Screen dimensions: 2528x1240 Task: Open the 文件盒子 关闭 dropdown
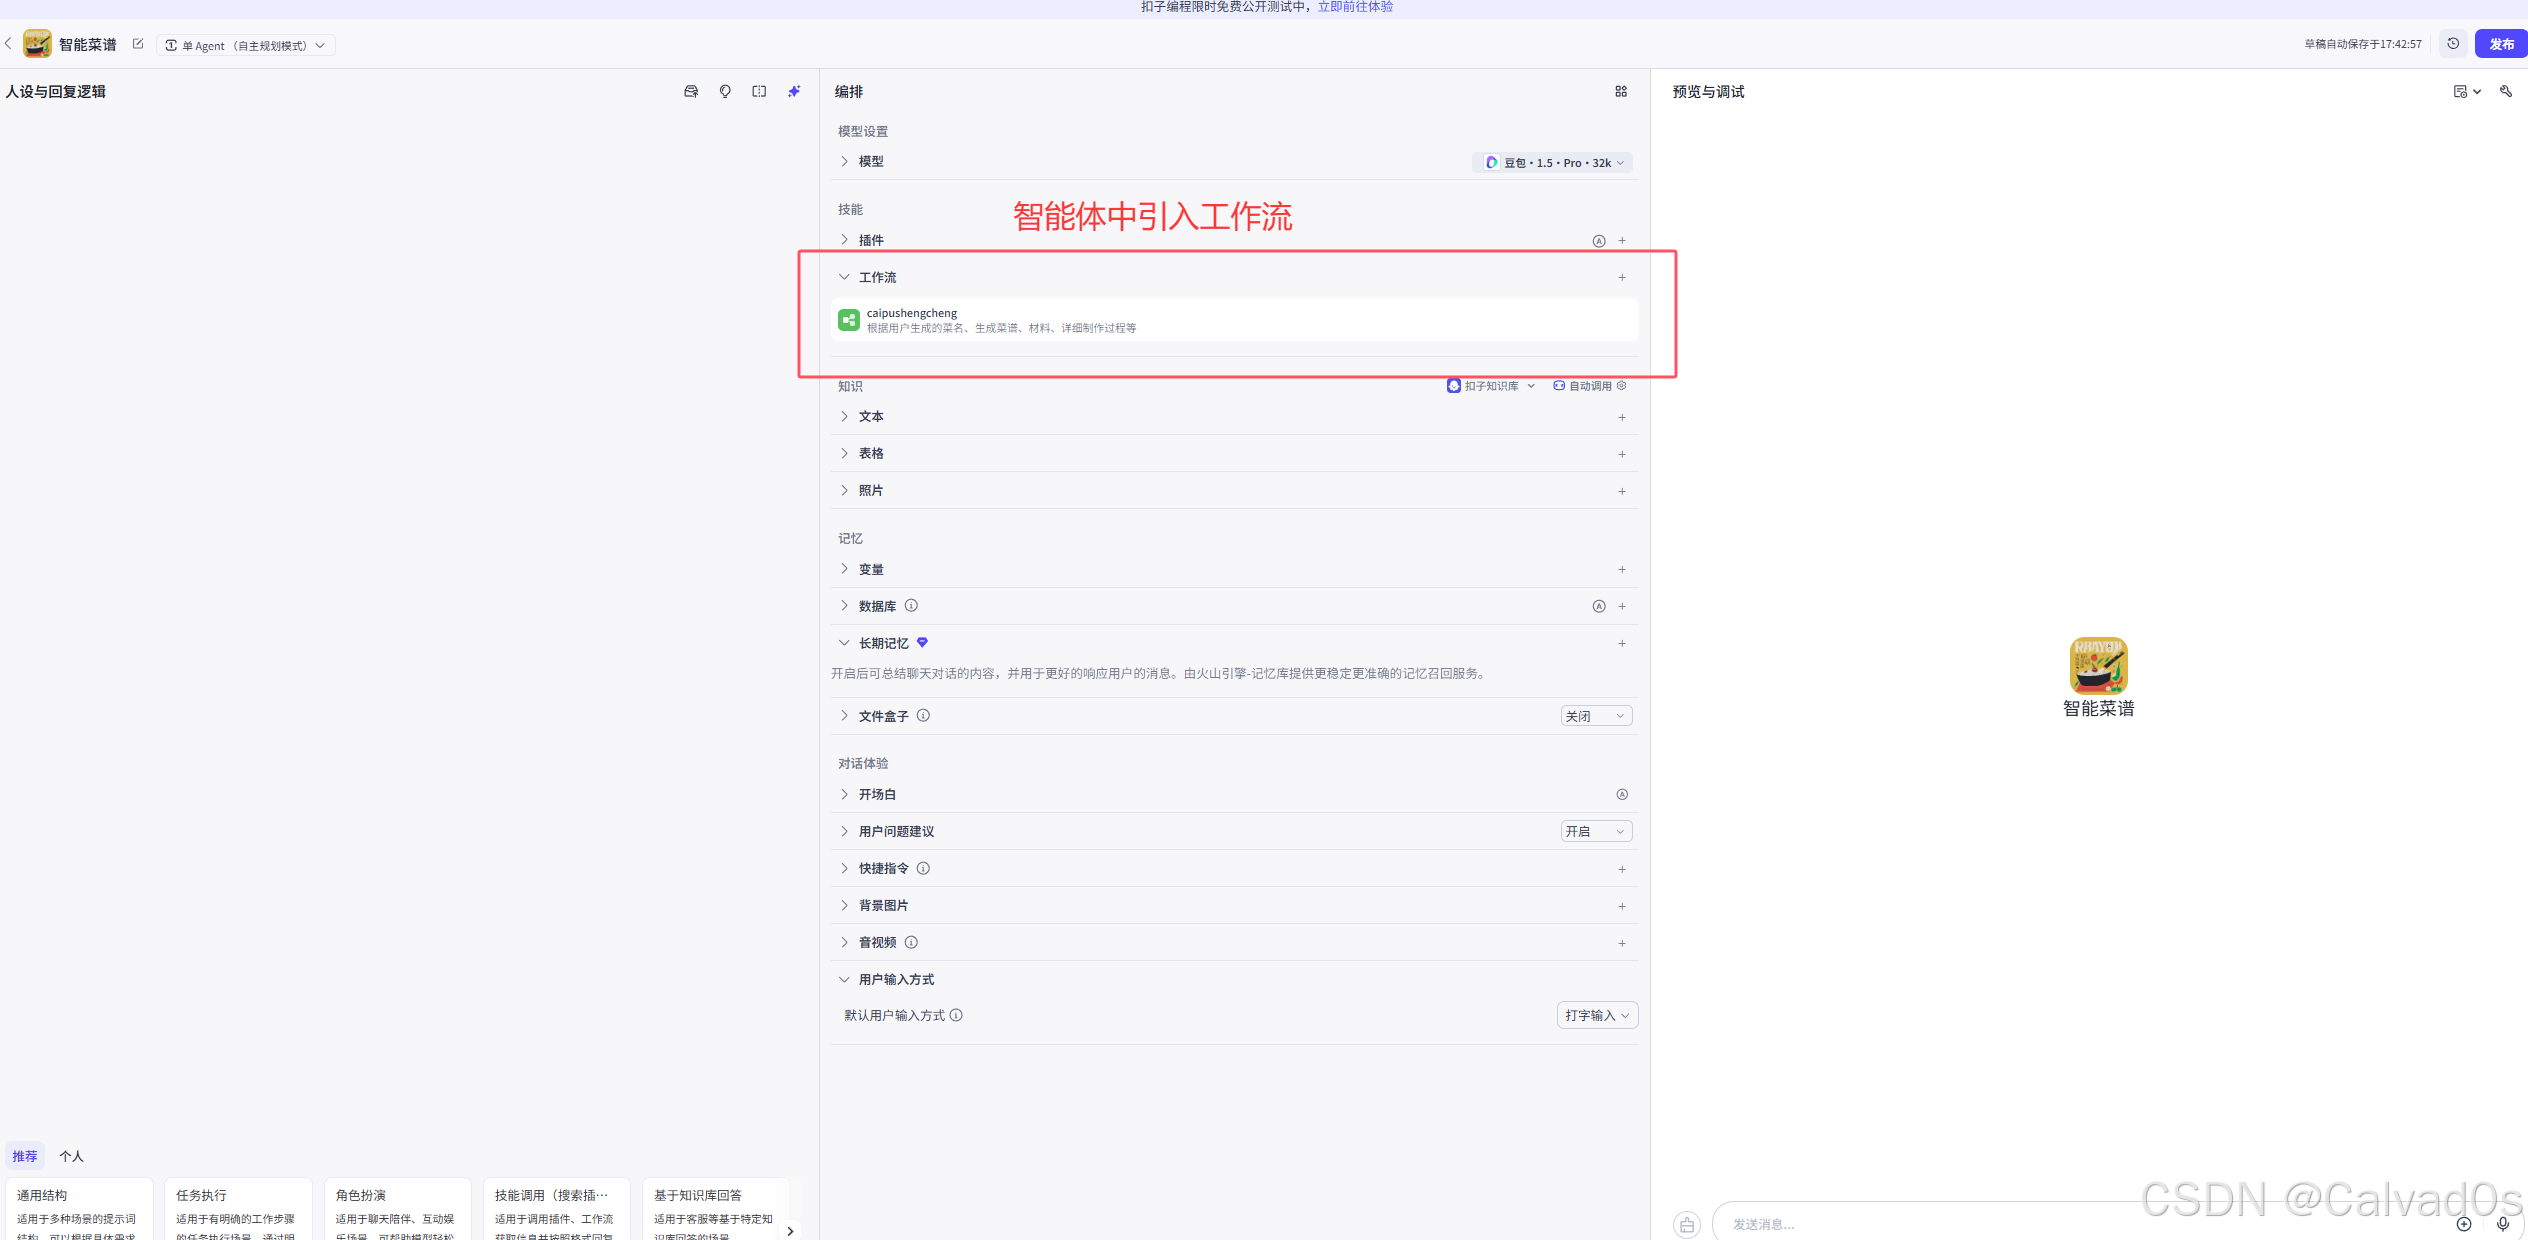tap(1596, 716)
